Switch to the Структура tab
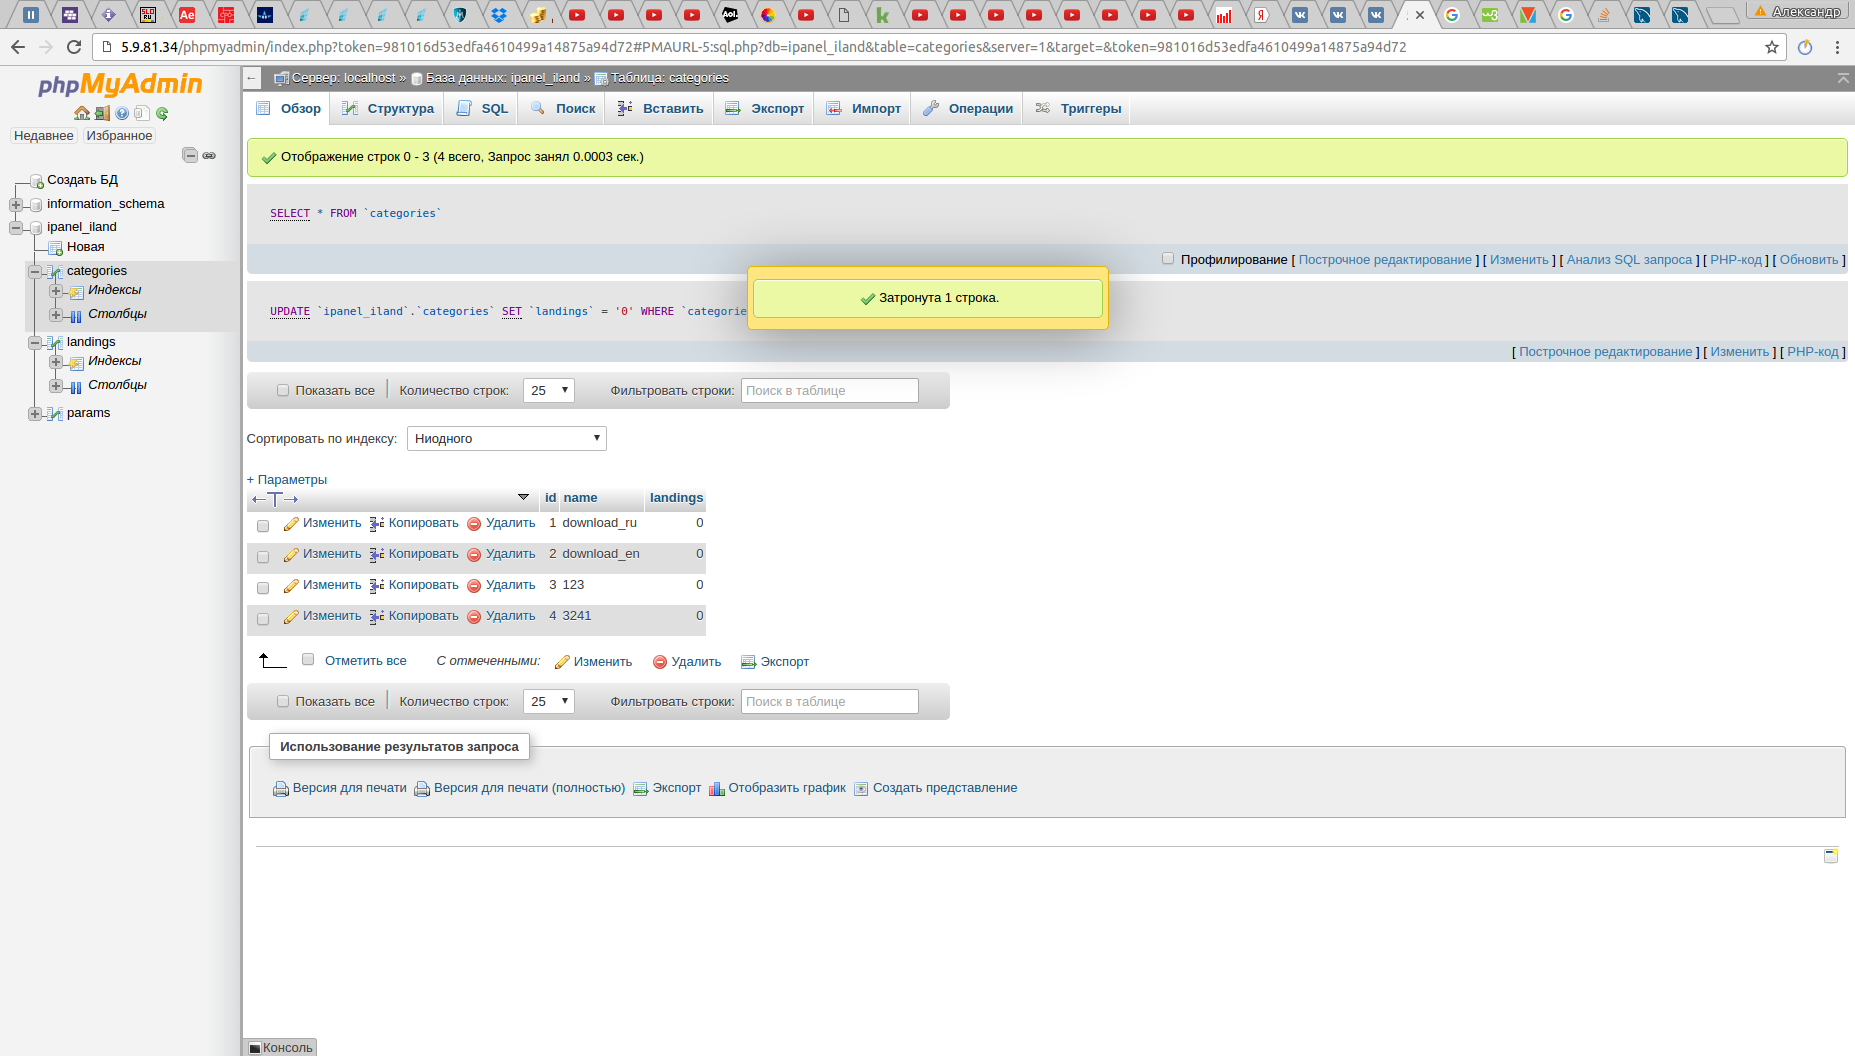The height and width of the screenshot is (1056, 1855). pyautogui.click(x=388, y=109)
